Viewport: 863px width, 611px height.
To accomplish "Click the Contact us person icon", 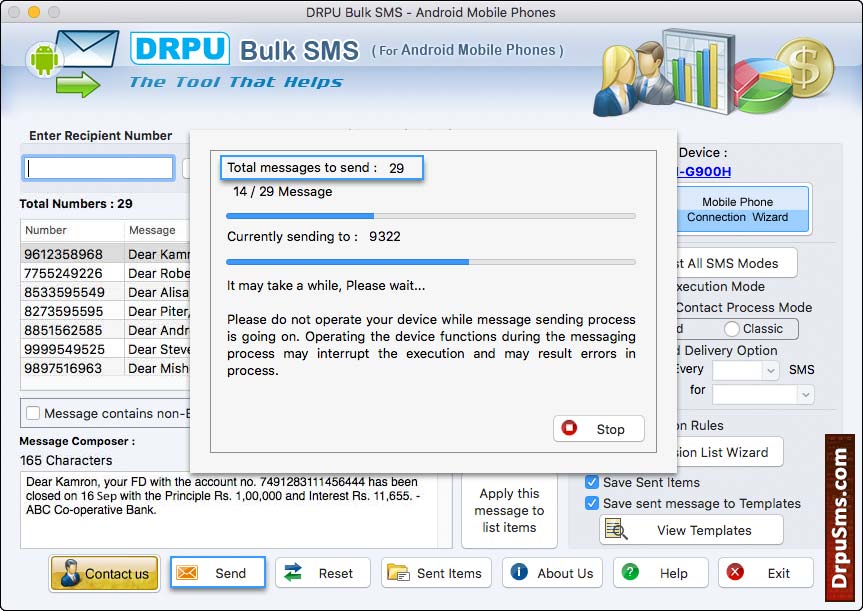I will coord(70,573).
